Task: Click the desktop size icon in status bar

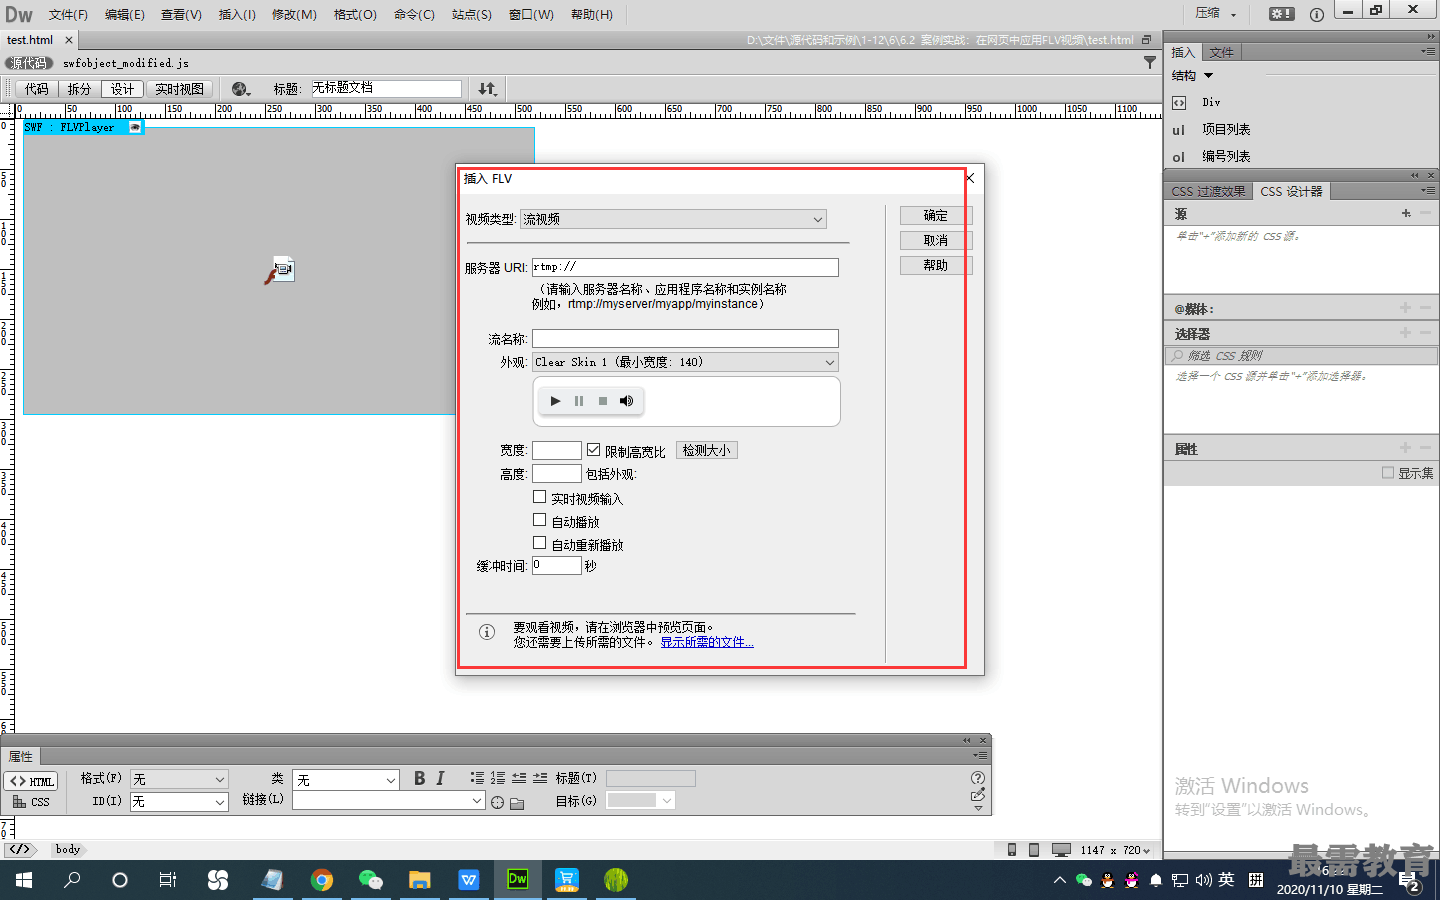Action: point(1061,850)
